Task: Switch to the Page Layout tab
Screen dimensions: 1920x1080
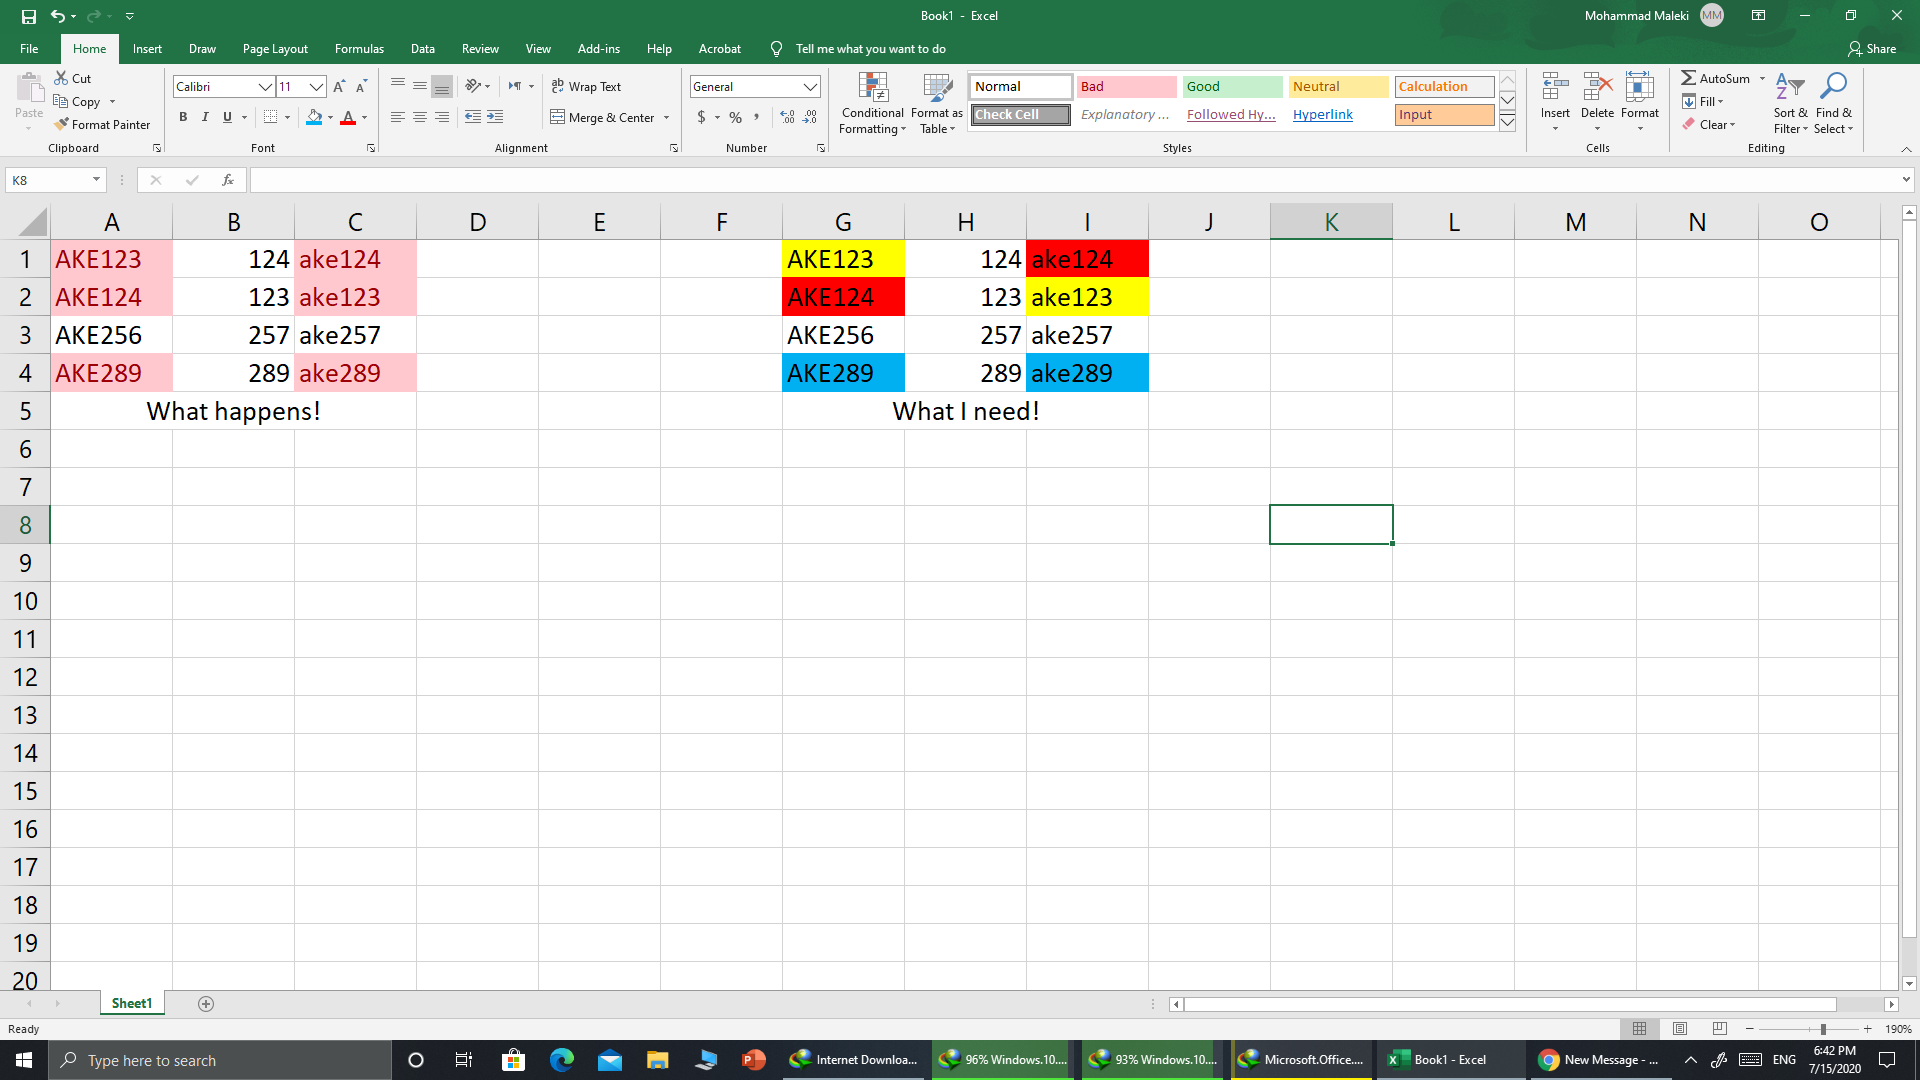Action: [x=275, y=48]
